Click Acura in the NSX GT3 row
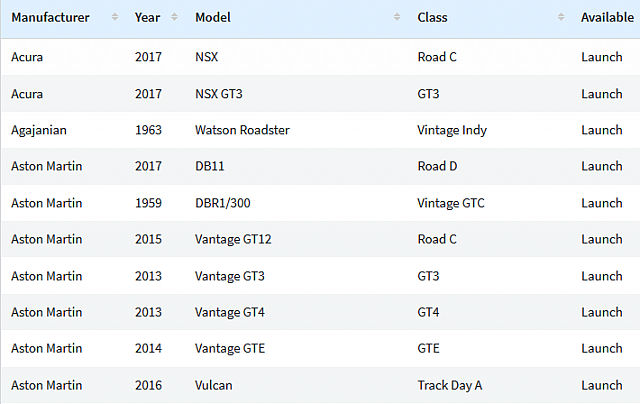Screen dimensions: 640x404 tap(27, 94)
